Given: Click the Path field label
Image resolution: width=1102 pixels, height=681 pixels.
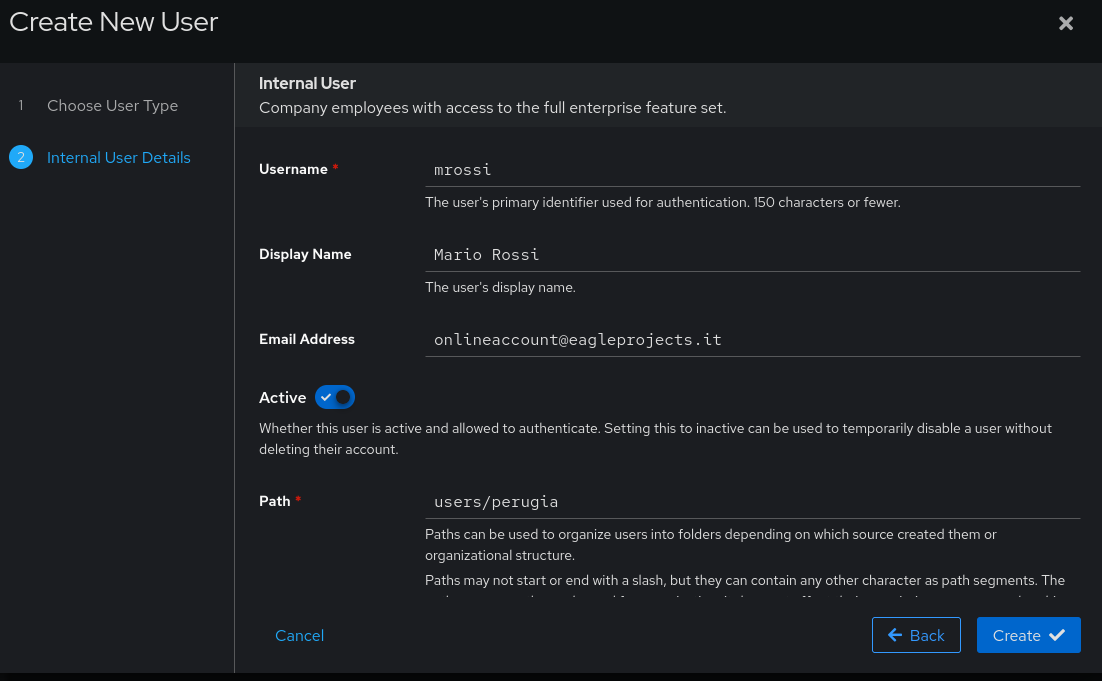Looking at the screenshot, I should click(x=275, y=501).
